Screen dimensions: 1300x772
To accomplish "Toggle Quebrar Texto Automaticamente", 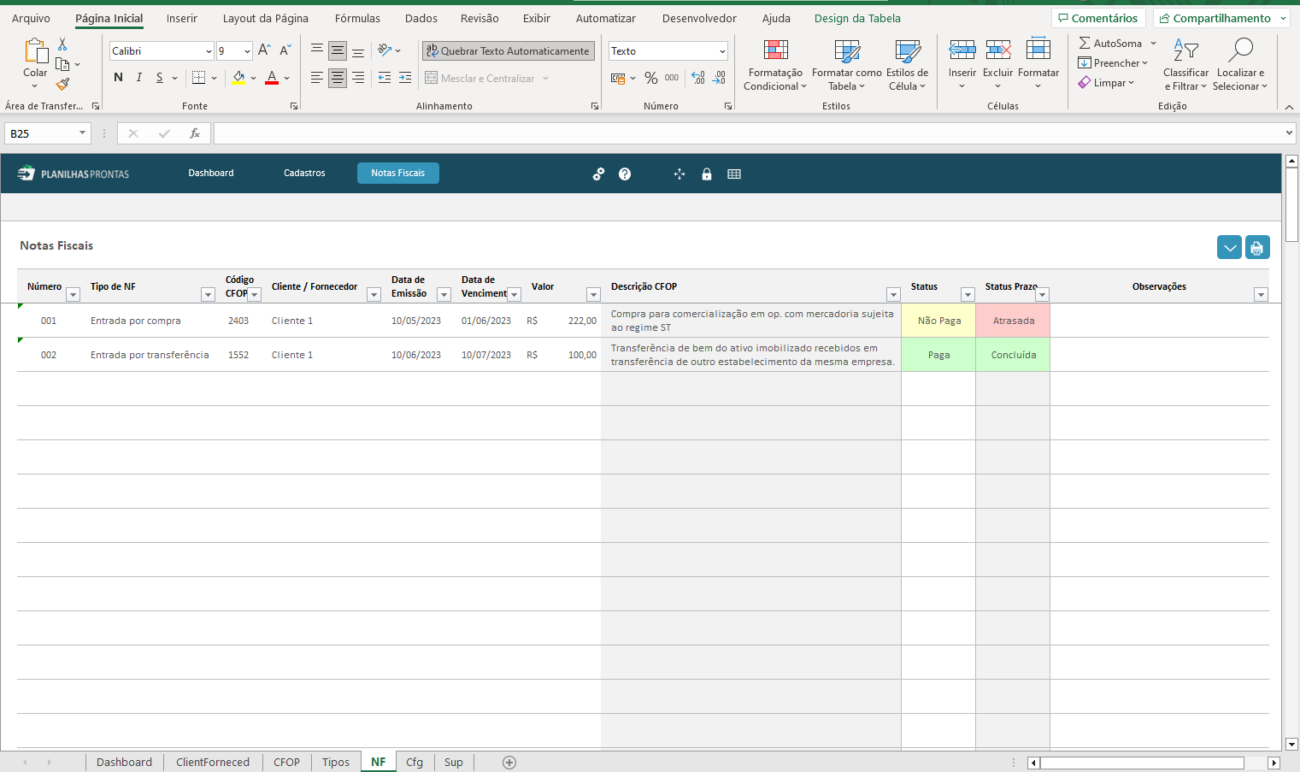I will pos(507,50).
